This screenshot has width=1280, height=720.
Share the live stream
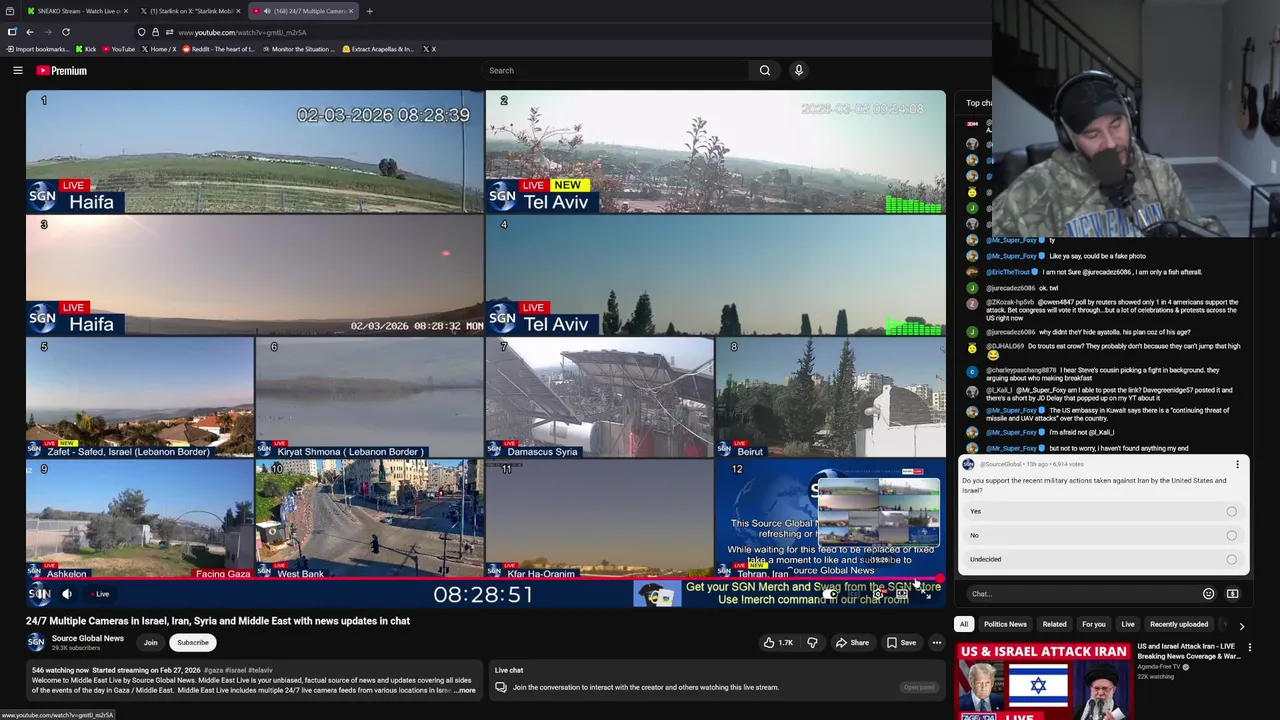tap(852, 642)
